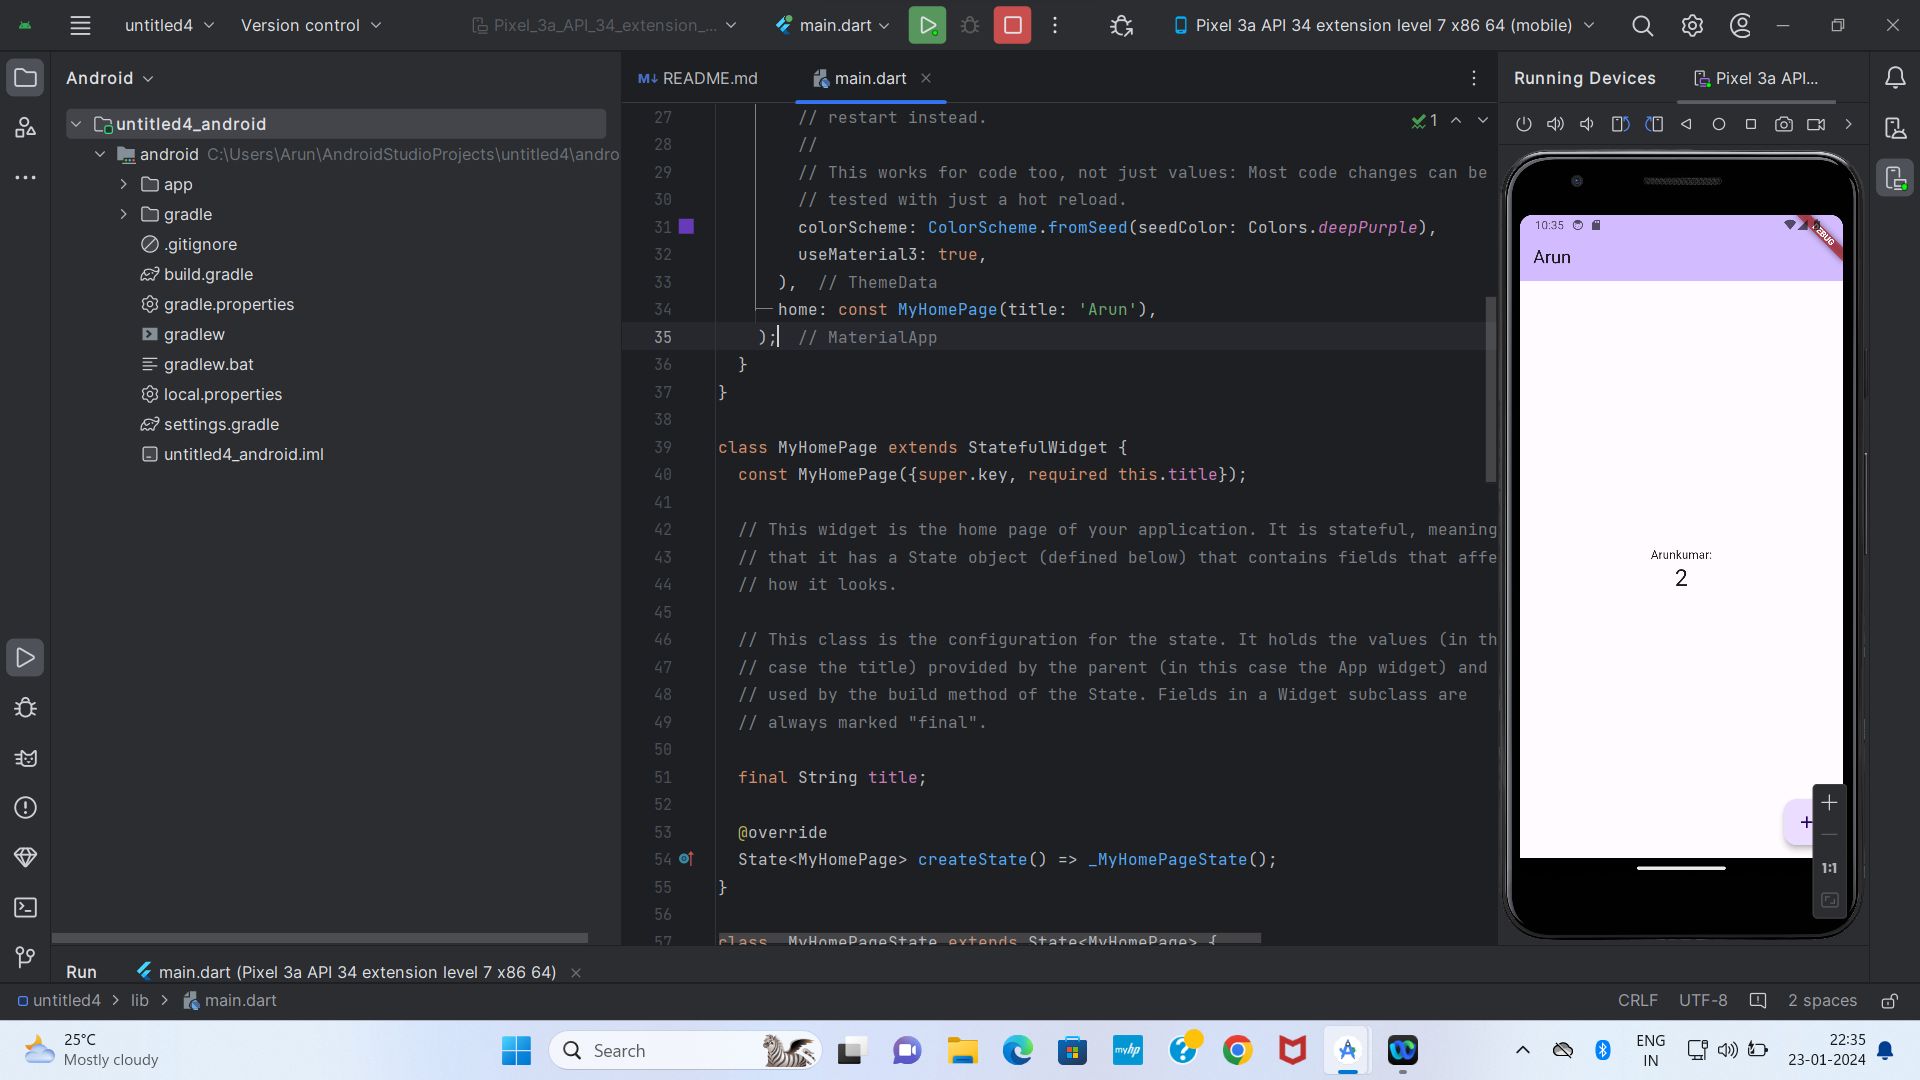Viewport: 1920px width, 1080px height.
Task: Open the Problems tool window
Action: (x=26, y=808)
